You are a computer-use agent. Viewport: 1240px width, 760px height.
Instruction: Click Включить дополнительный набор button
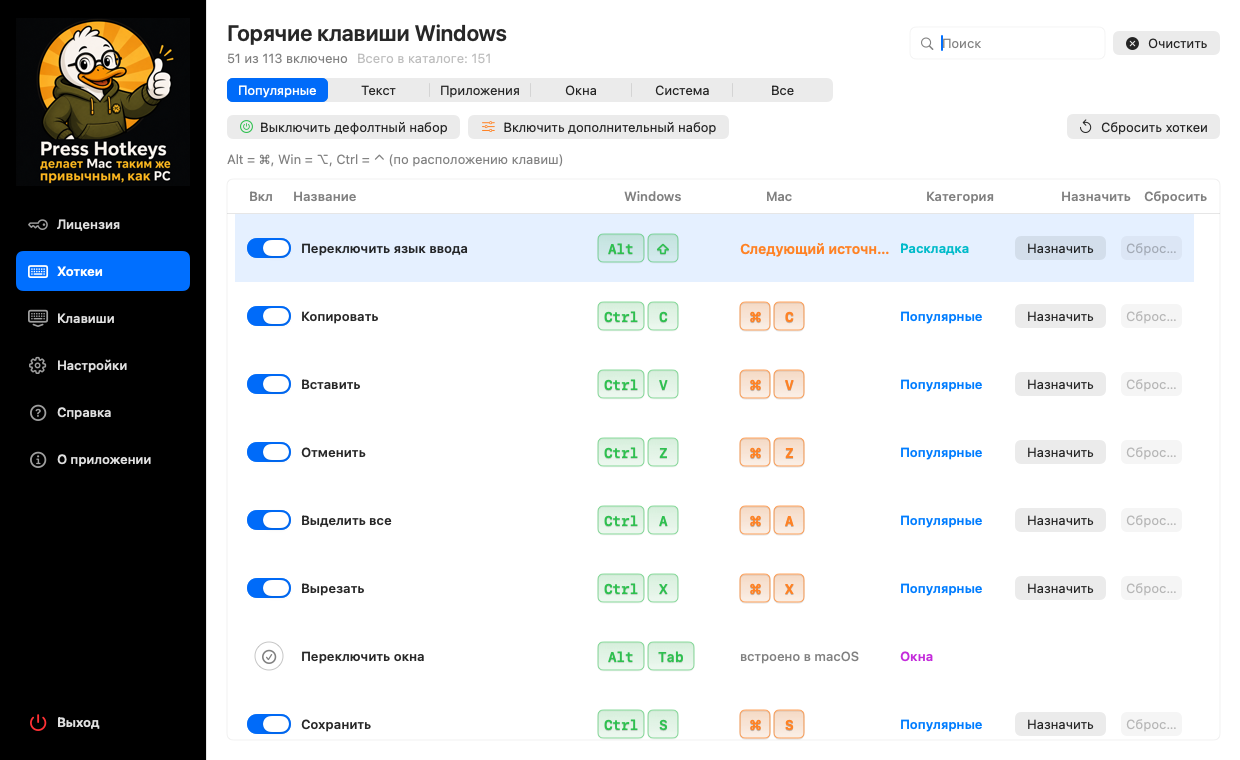(x=598, y=127)
